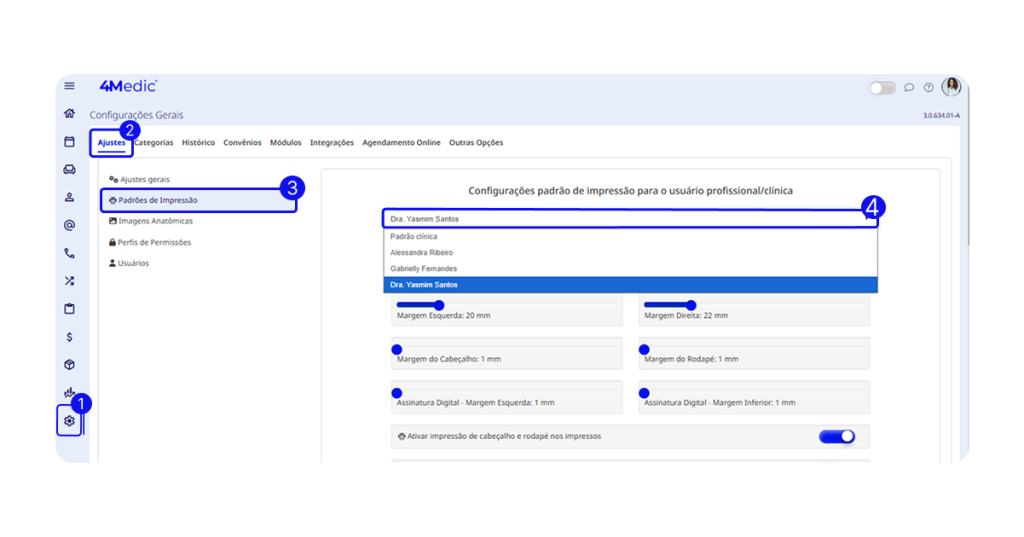The height and width of the screenshot is (537, 1024).
Task: Open the professional user selection dropdown
Action: (630, 218)
